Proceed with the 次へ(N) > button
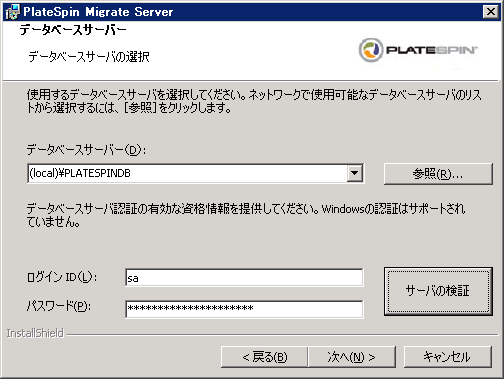The image size is (504, 379). click(352, 357)
